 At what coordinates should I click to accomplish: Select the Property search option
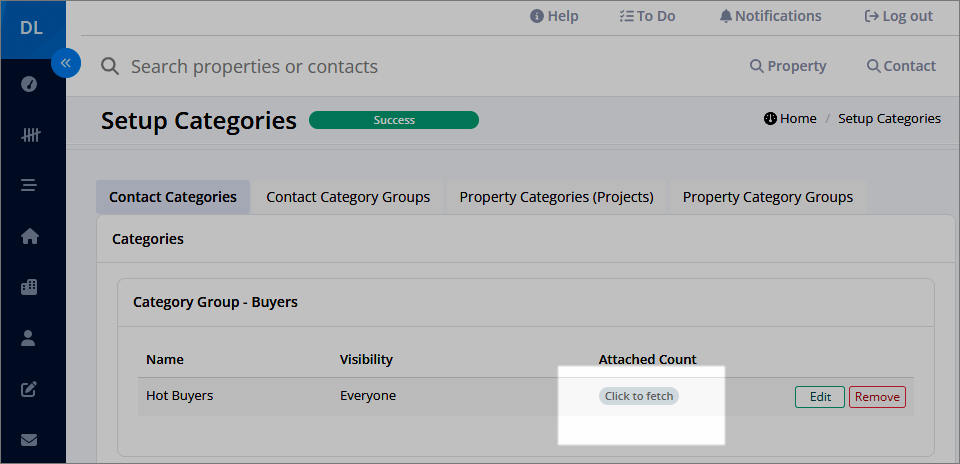788,66
